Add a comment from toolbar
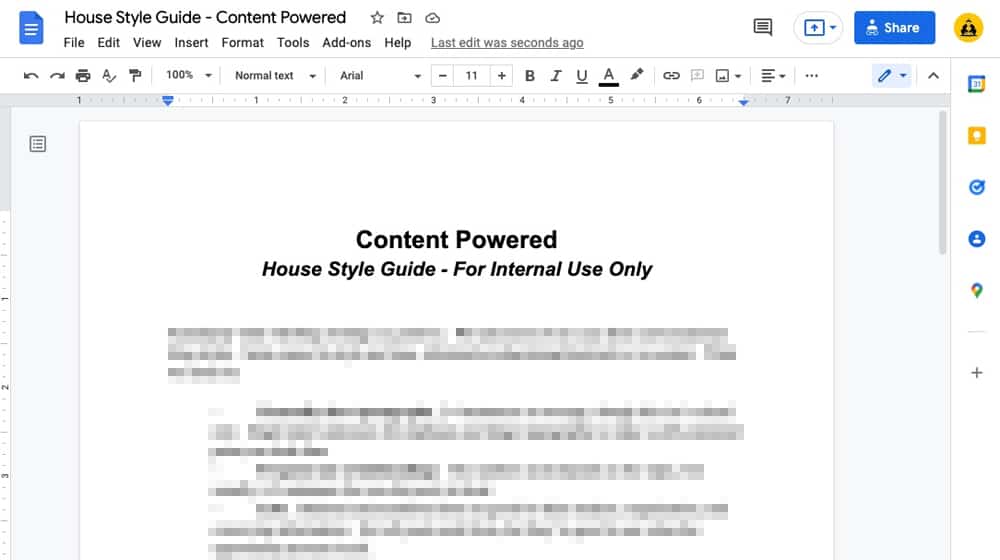Screen dimensions: 1000x560 click(697, 76)
